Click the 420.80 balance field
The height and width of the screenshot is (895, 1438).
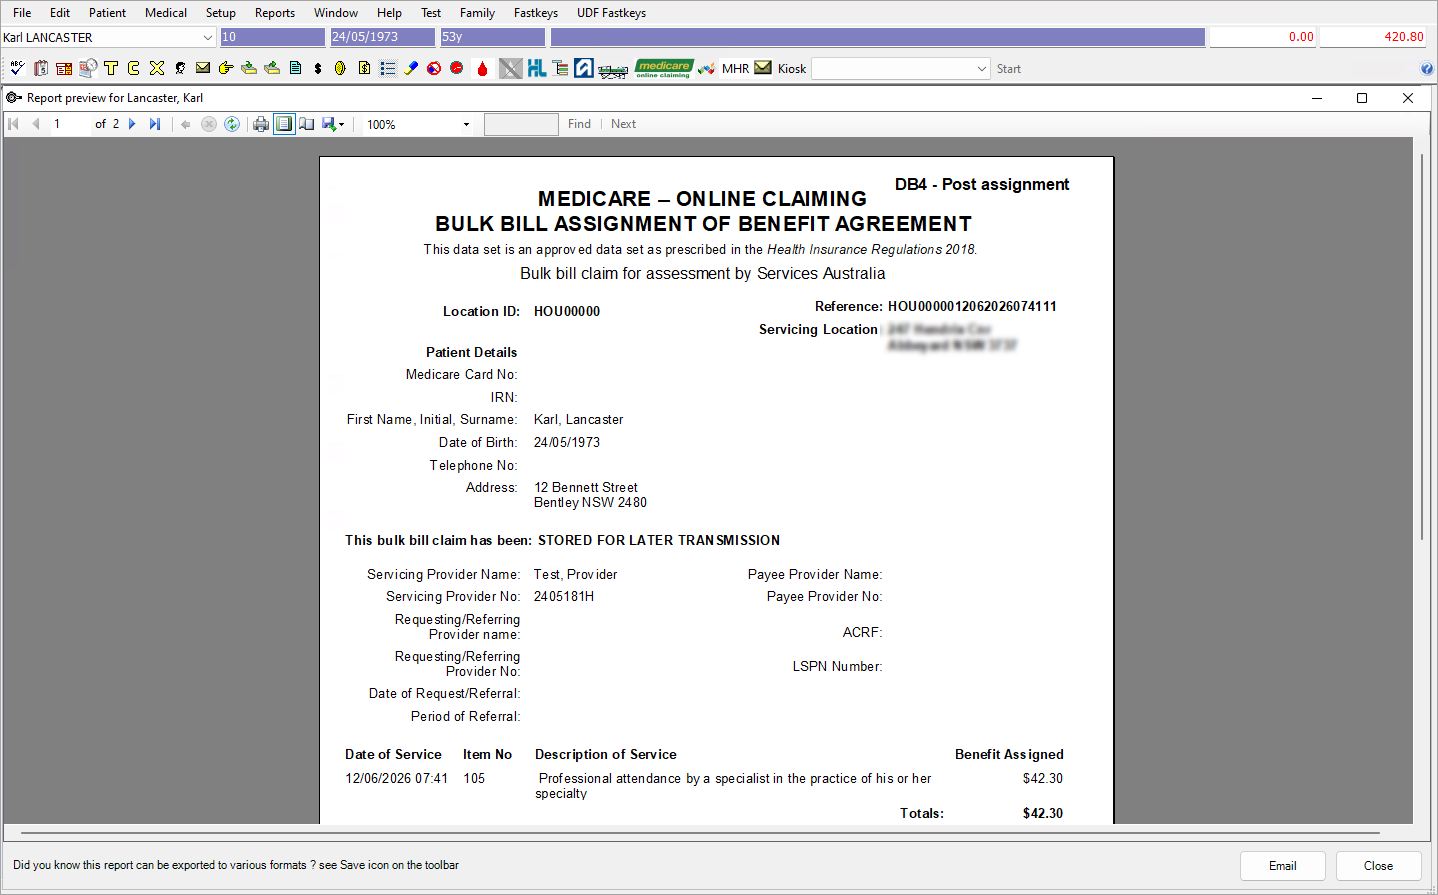pyautogui.click(x=1373, y=37)
